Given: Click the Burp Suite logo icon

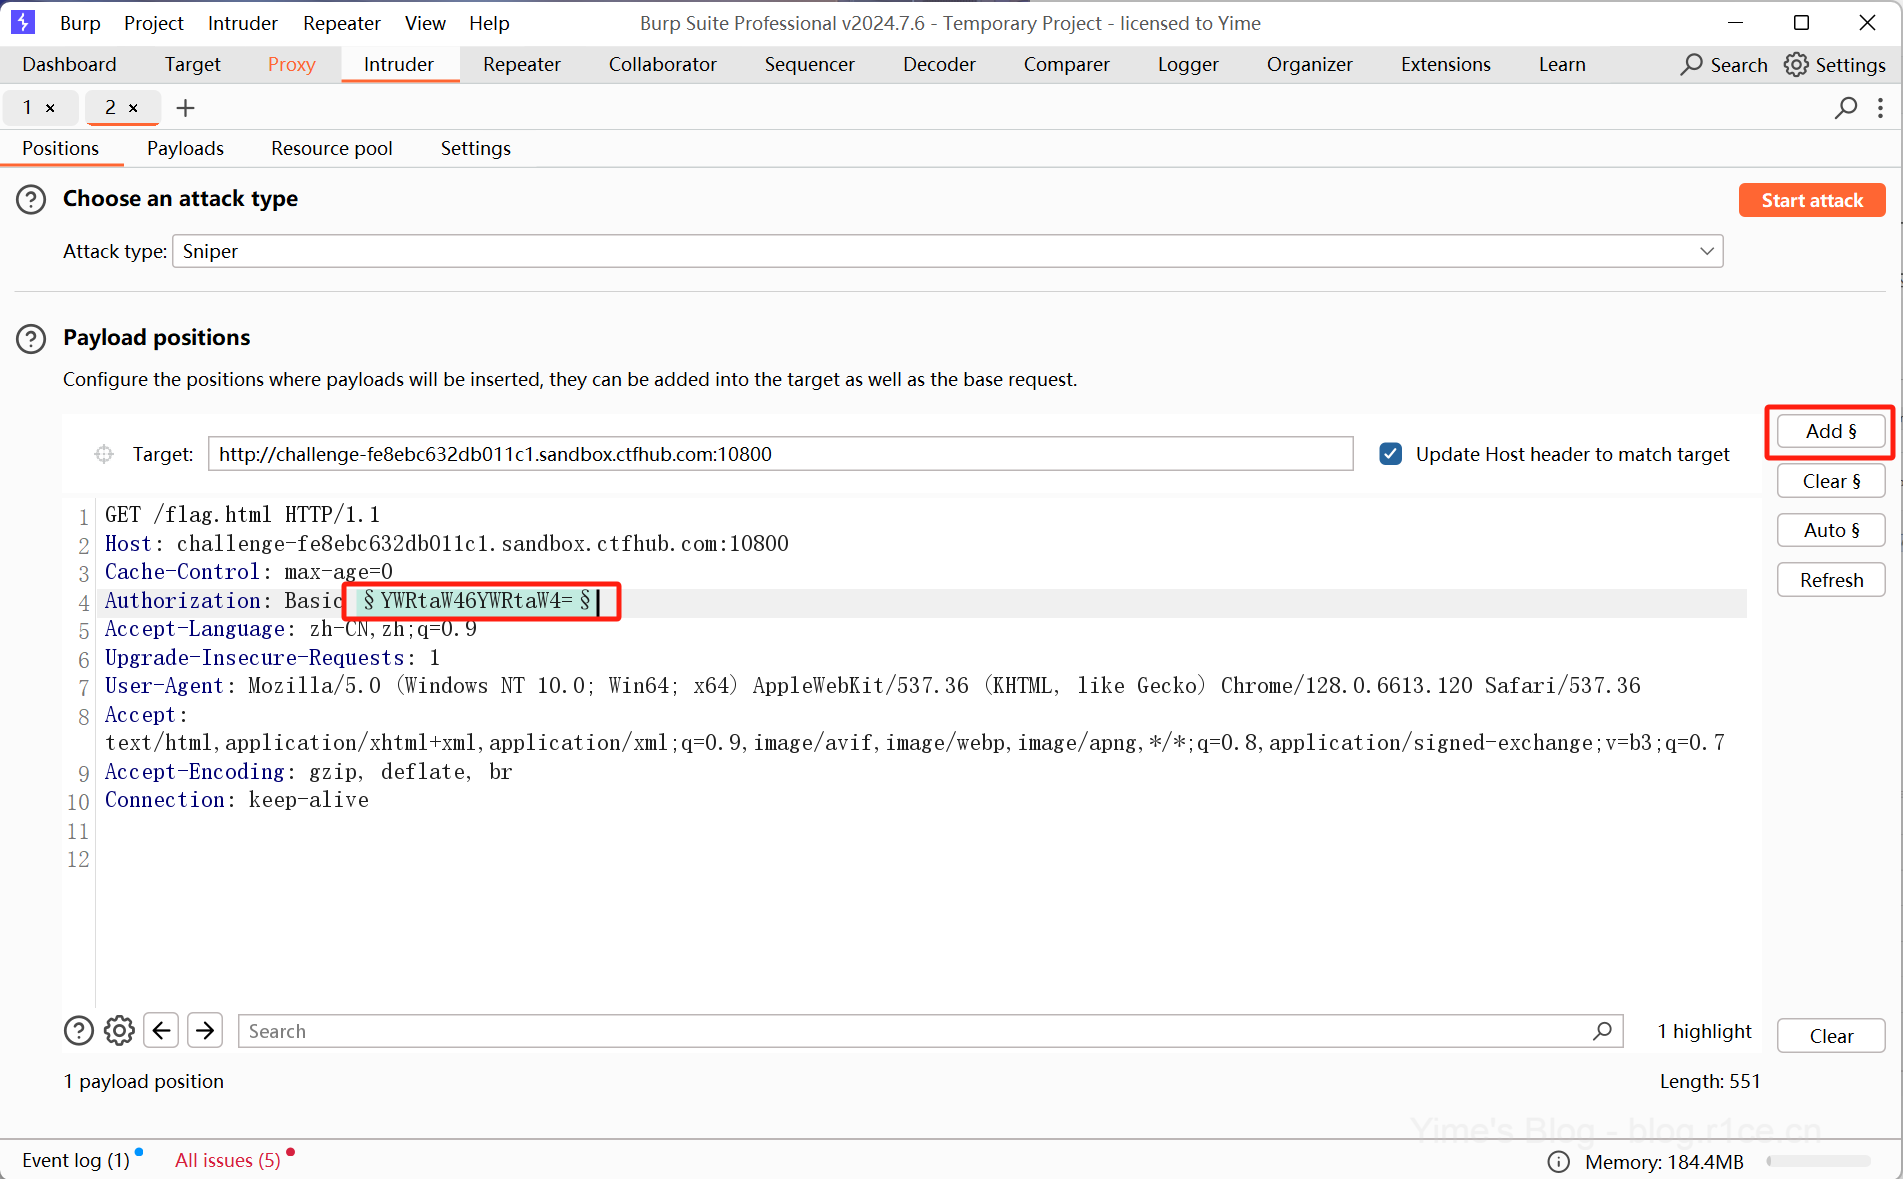Looking at the screenshot, I should pyautogui.click(x=23, y=22).
